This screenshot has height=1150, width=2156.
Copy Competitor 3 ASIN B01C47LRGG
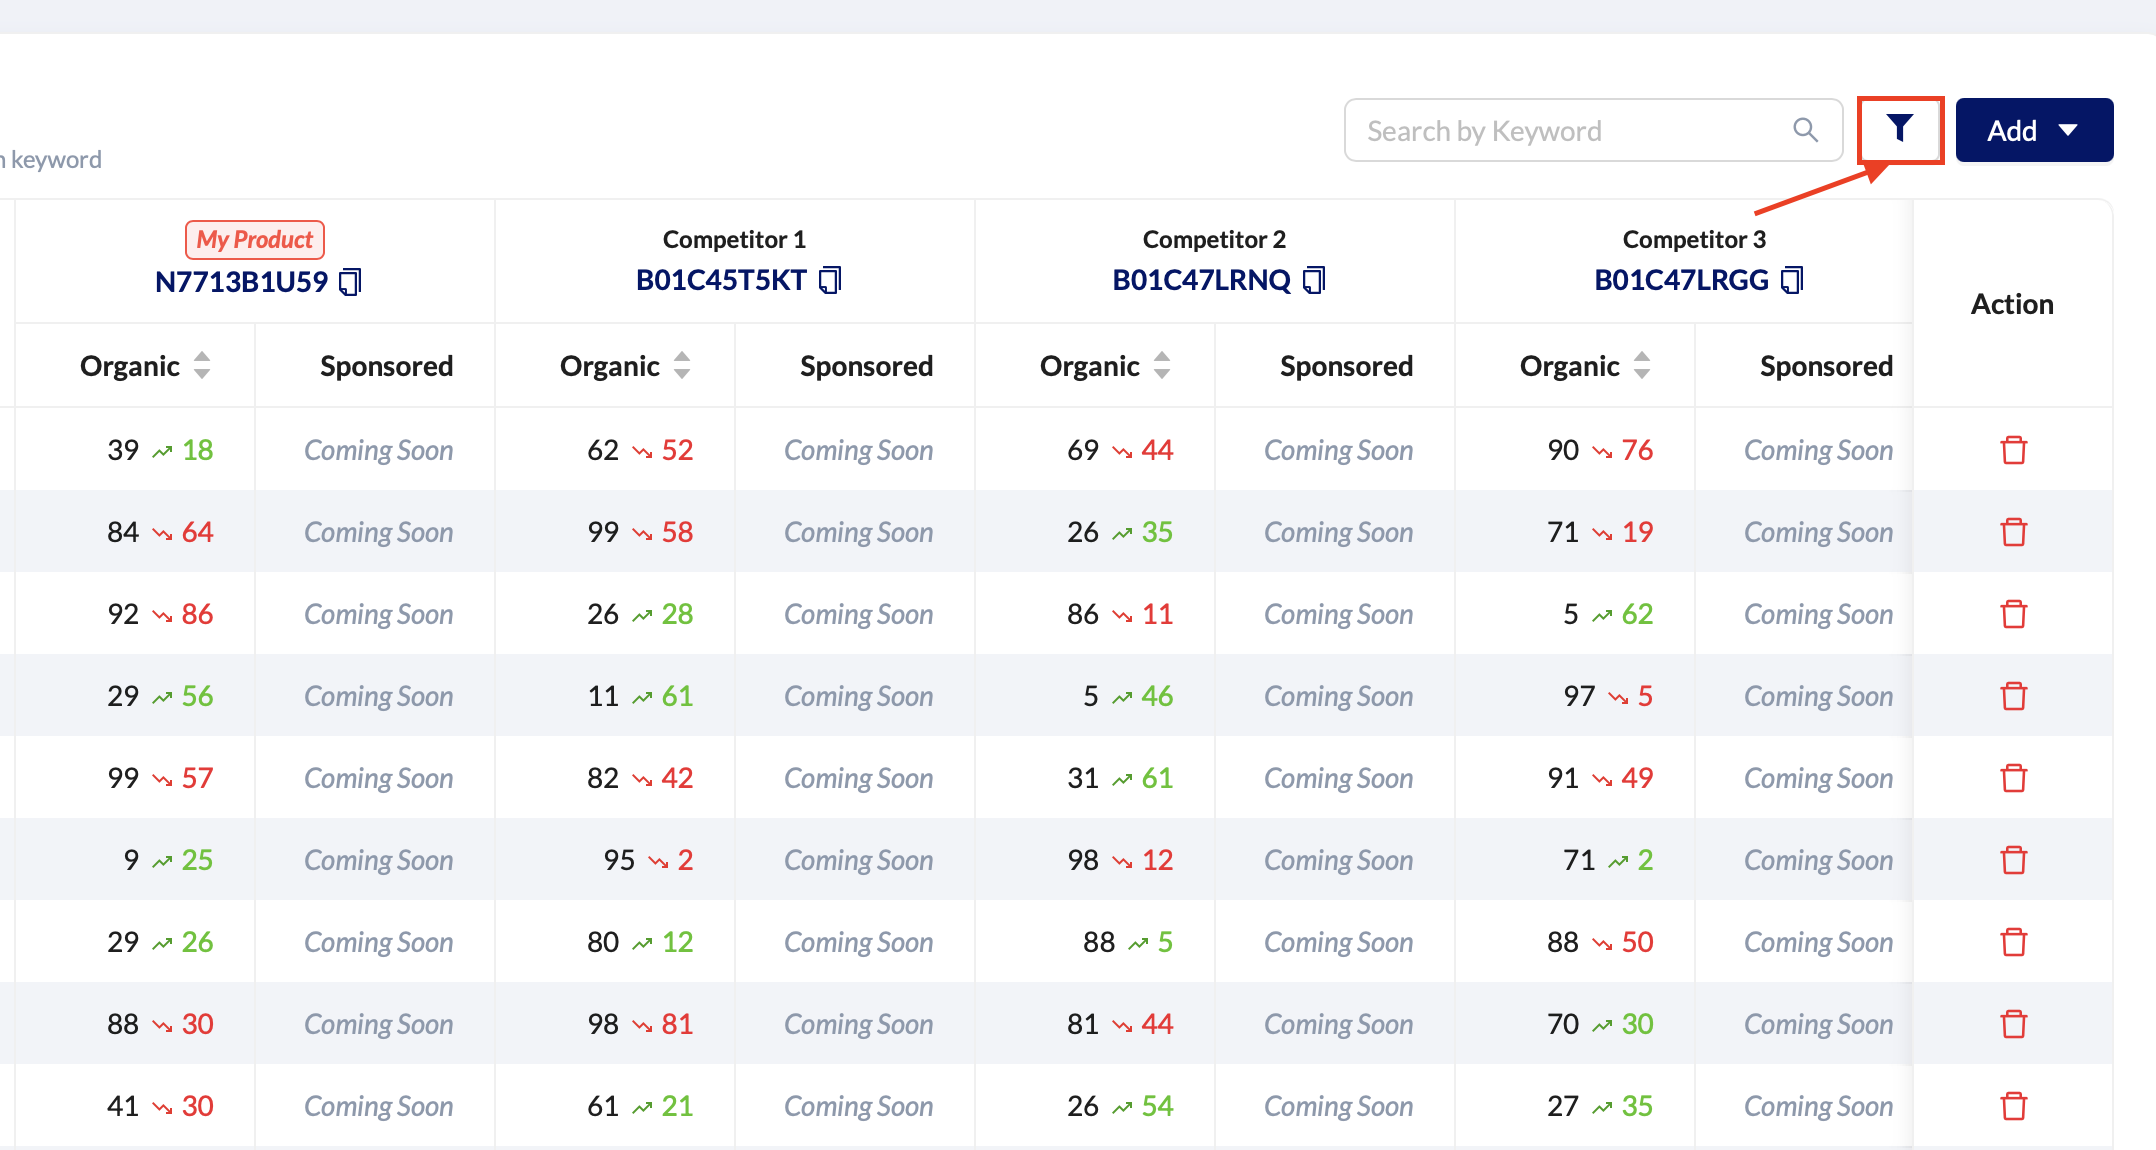(1792, 280)
